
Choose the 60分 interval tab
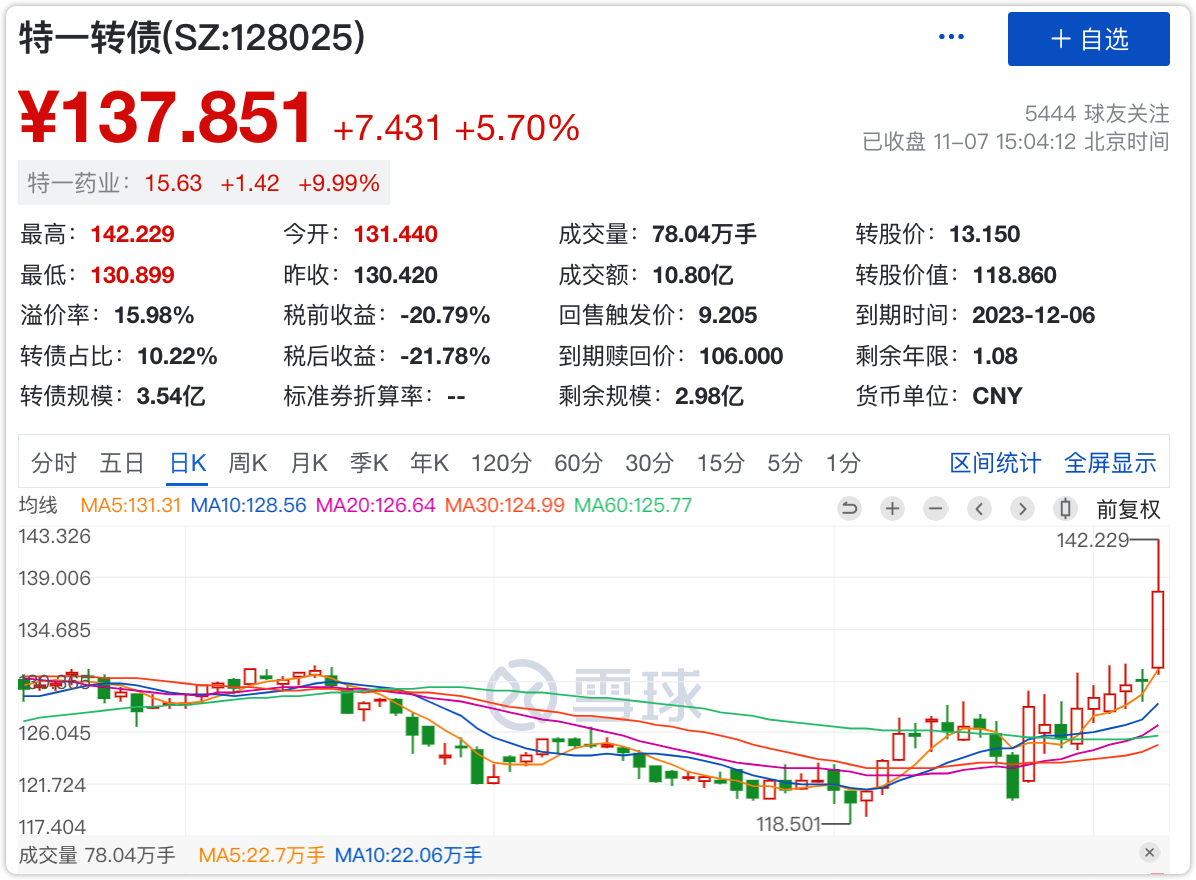coord(578,463)
